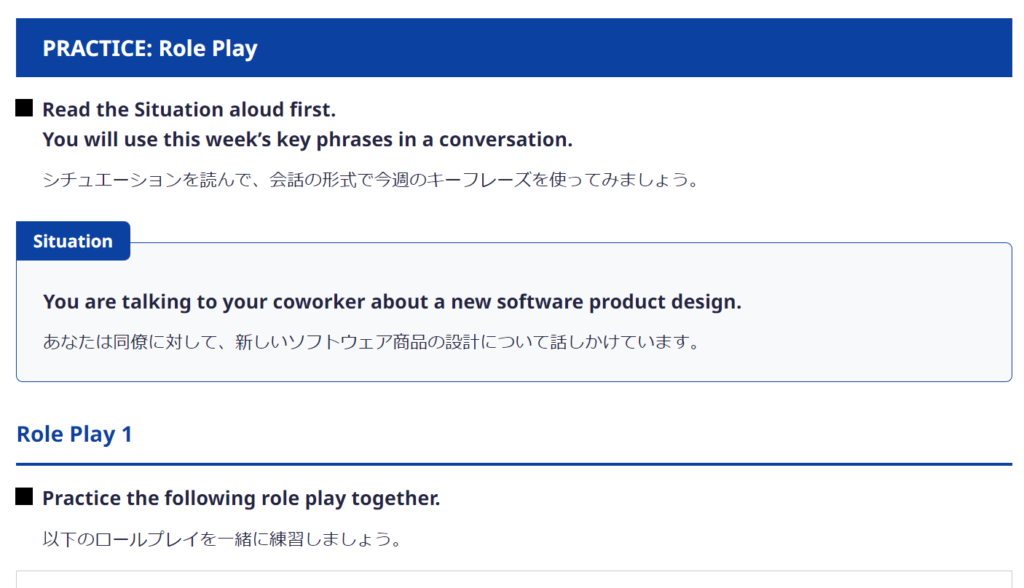Click the "You will use this week's key phrases" line
Image resolution: width=1024 pixels, height=588 pixels.
[307, 139]
